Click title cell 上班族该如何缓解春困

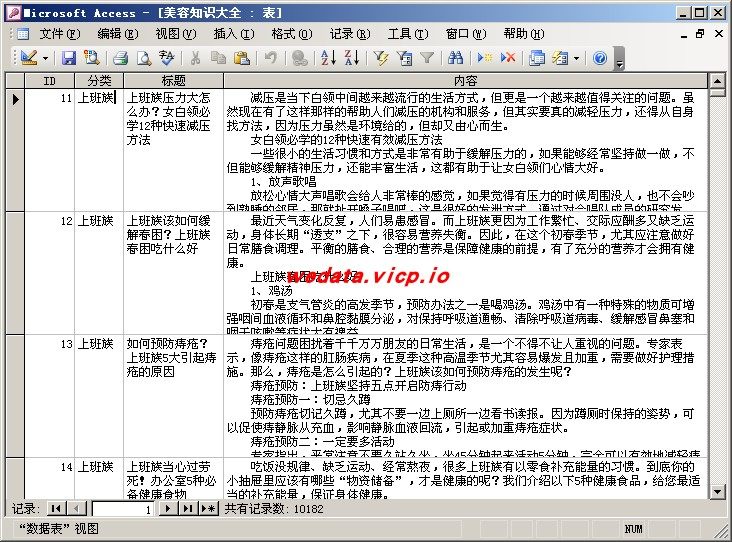point(173,273)
